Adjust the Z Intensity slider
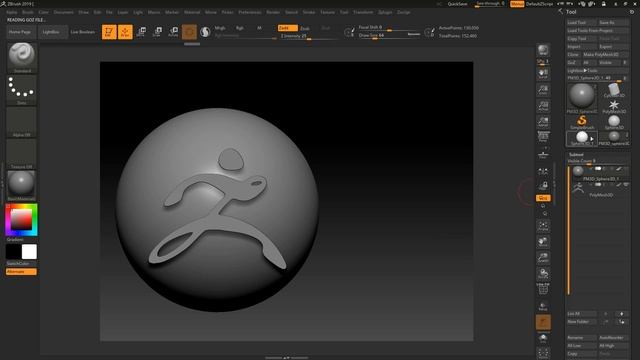The image size is (640, 360). 309,36
